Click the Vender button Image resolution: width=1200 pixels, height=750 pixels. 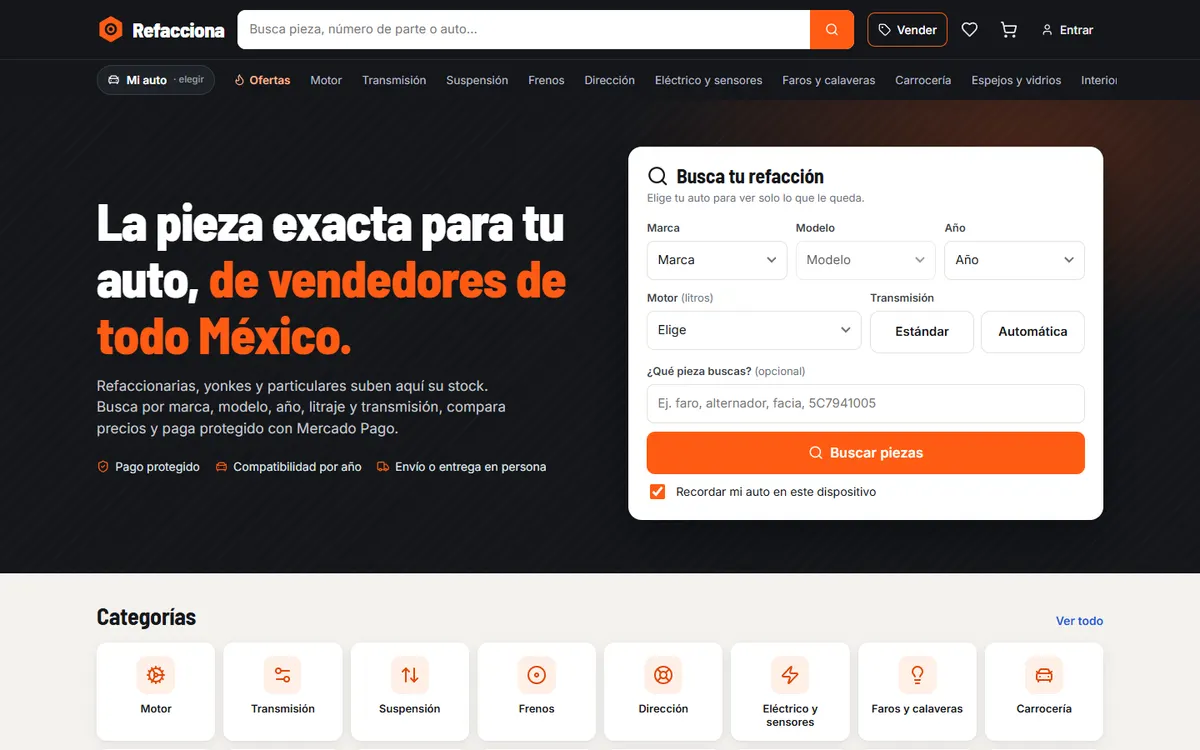[x=908, y=30]
